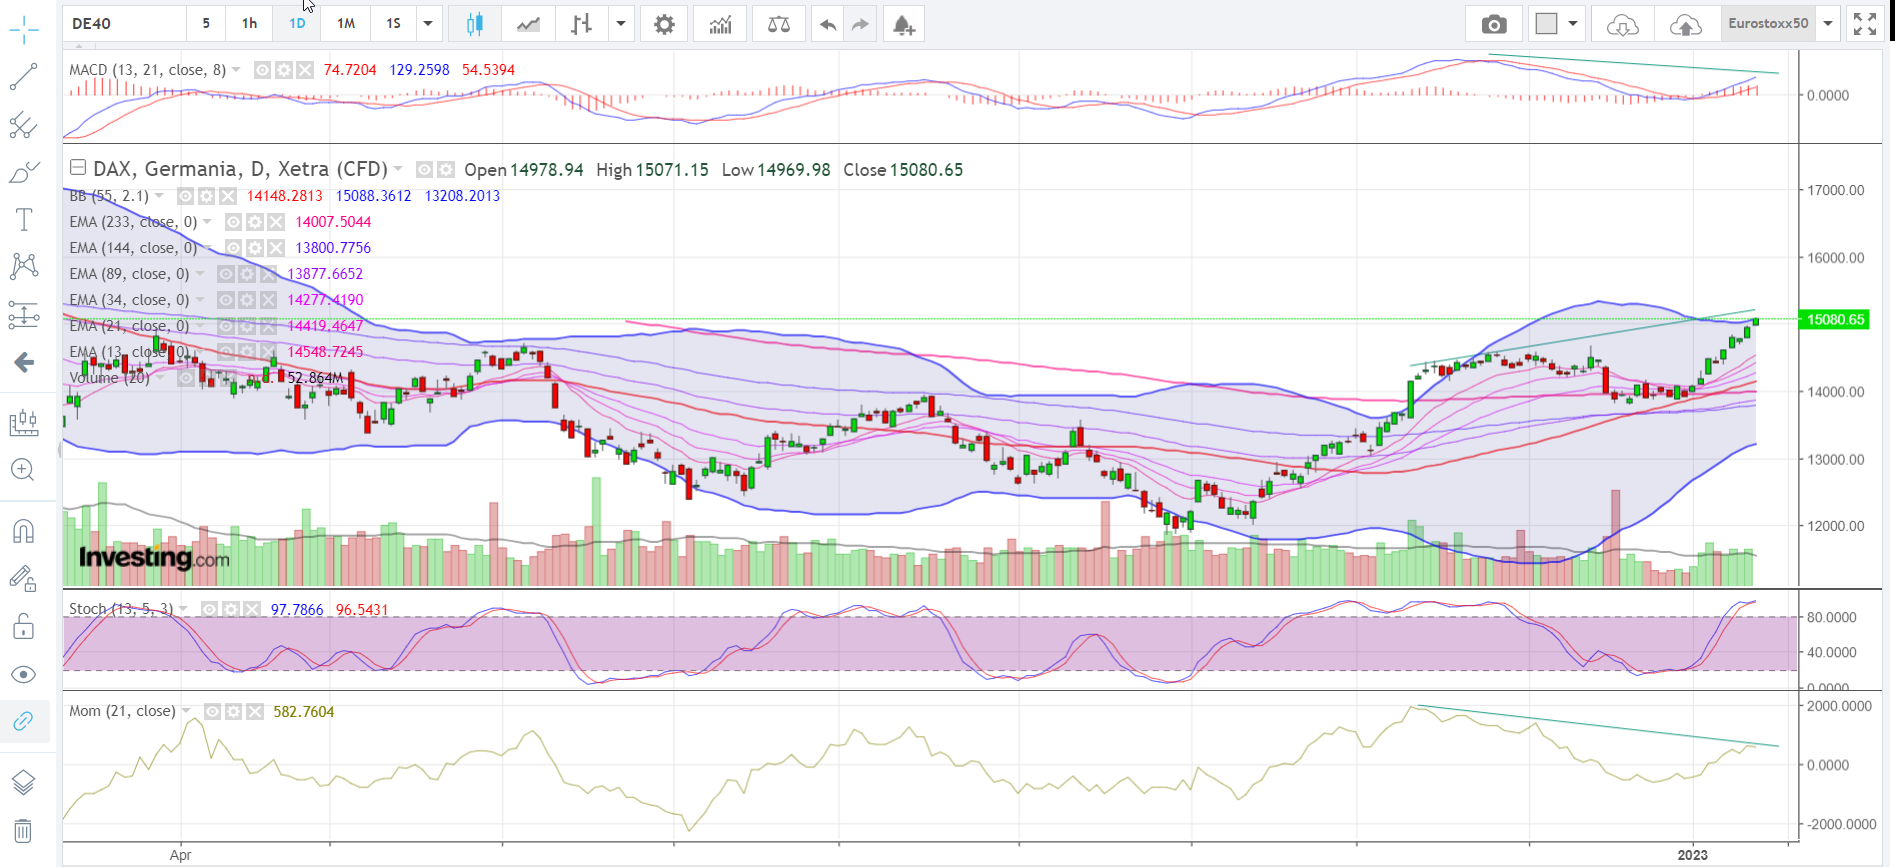The width and height of the screenshot is (1895, 867).
Task: Undo the last chart action
Action: 827,24
